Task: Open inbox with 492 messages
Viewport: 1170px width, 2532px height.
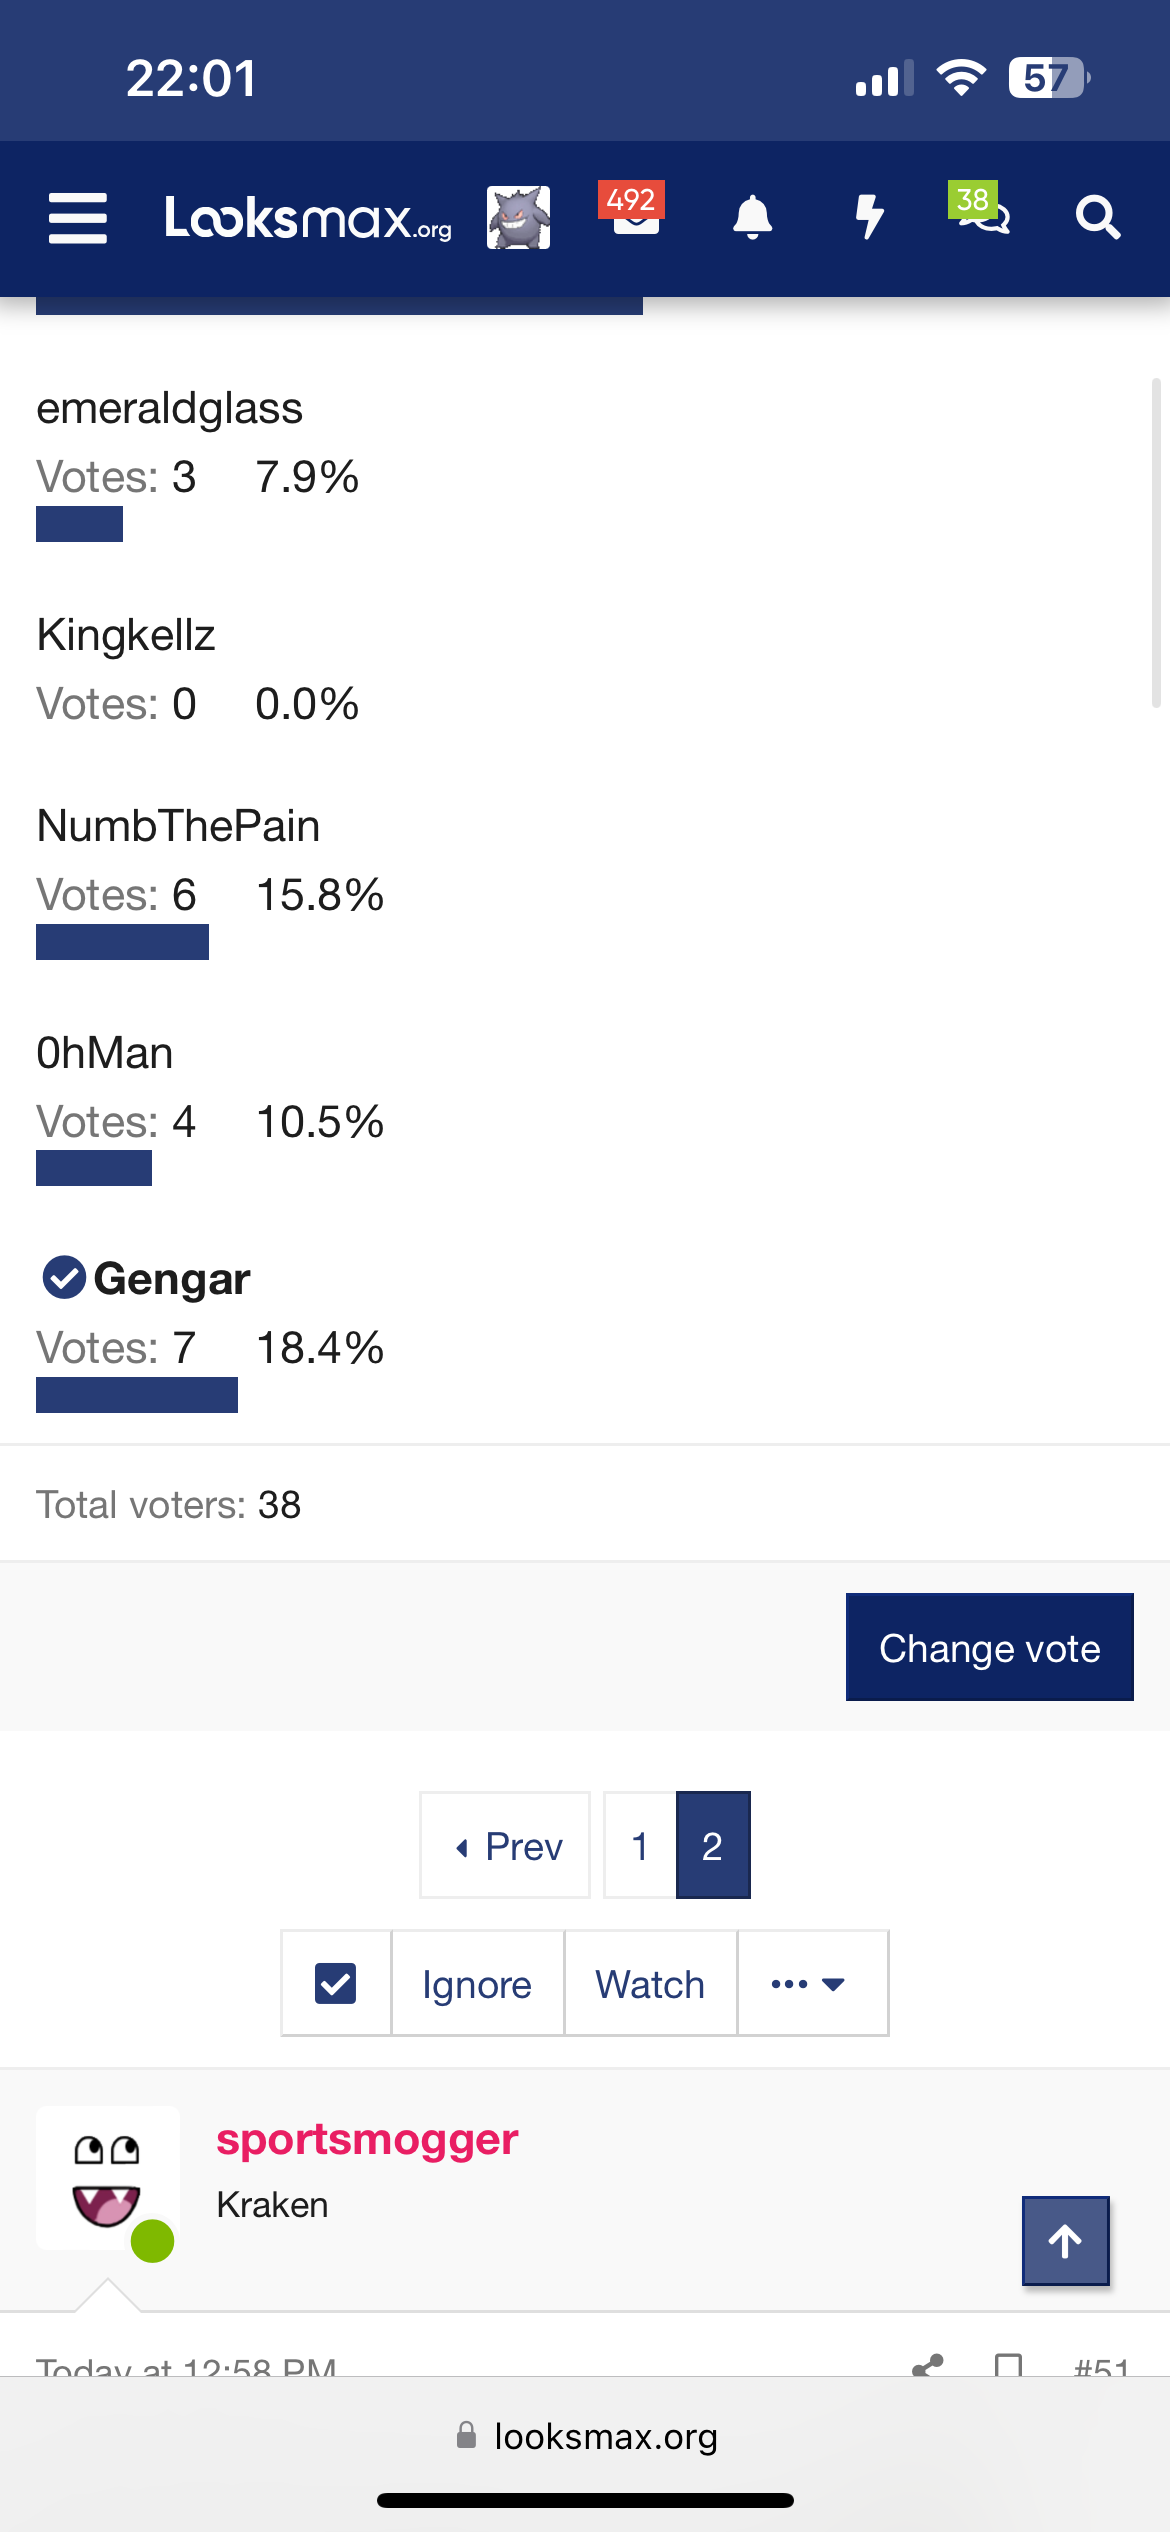Action: 634,210
